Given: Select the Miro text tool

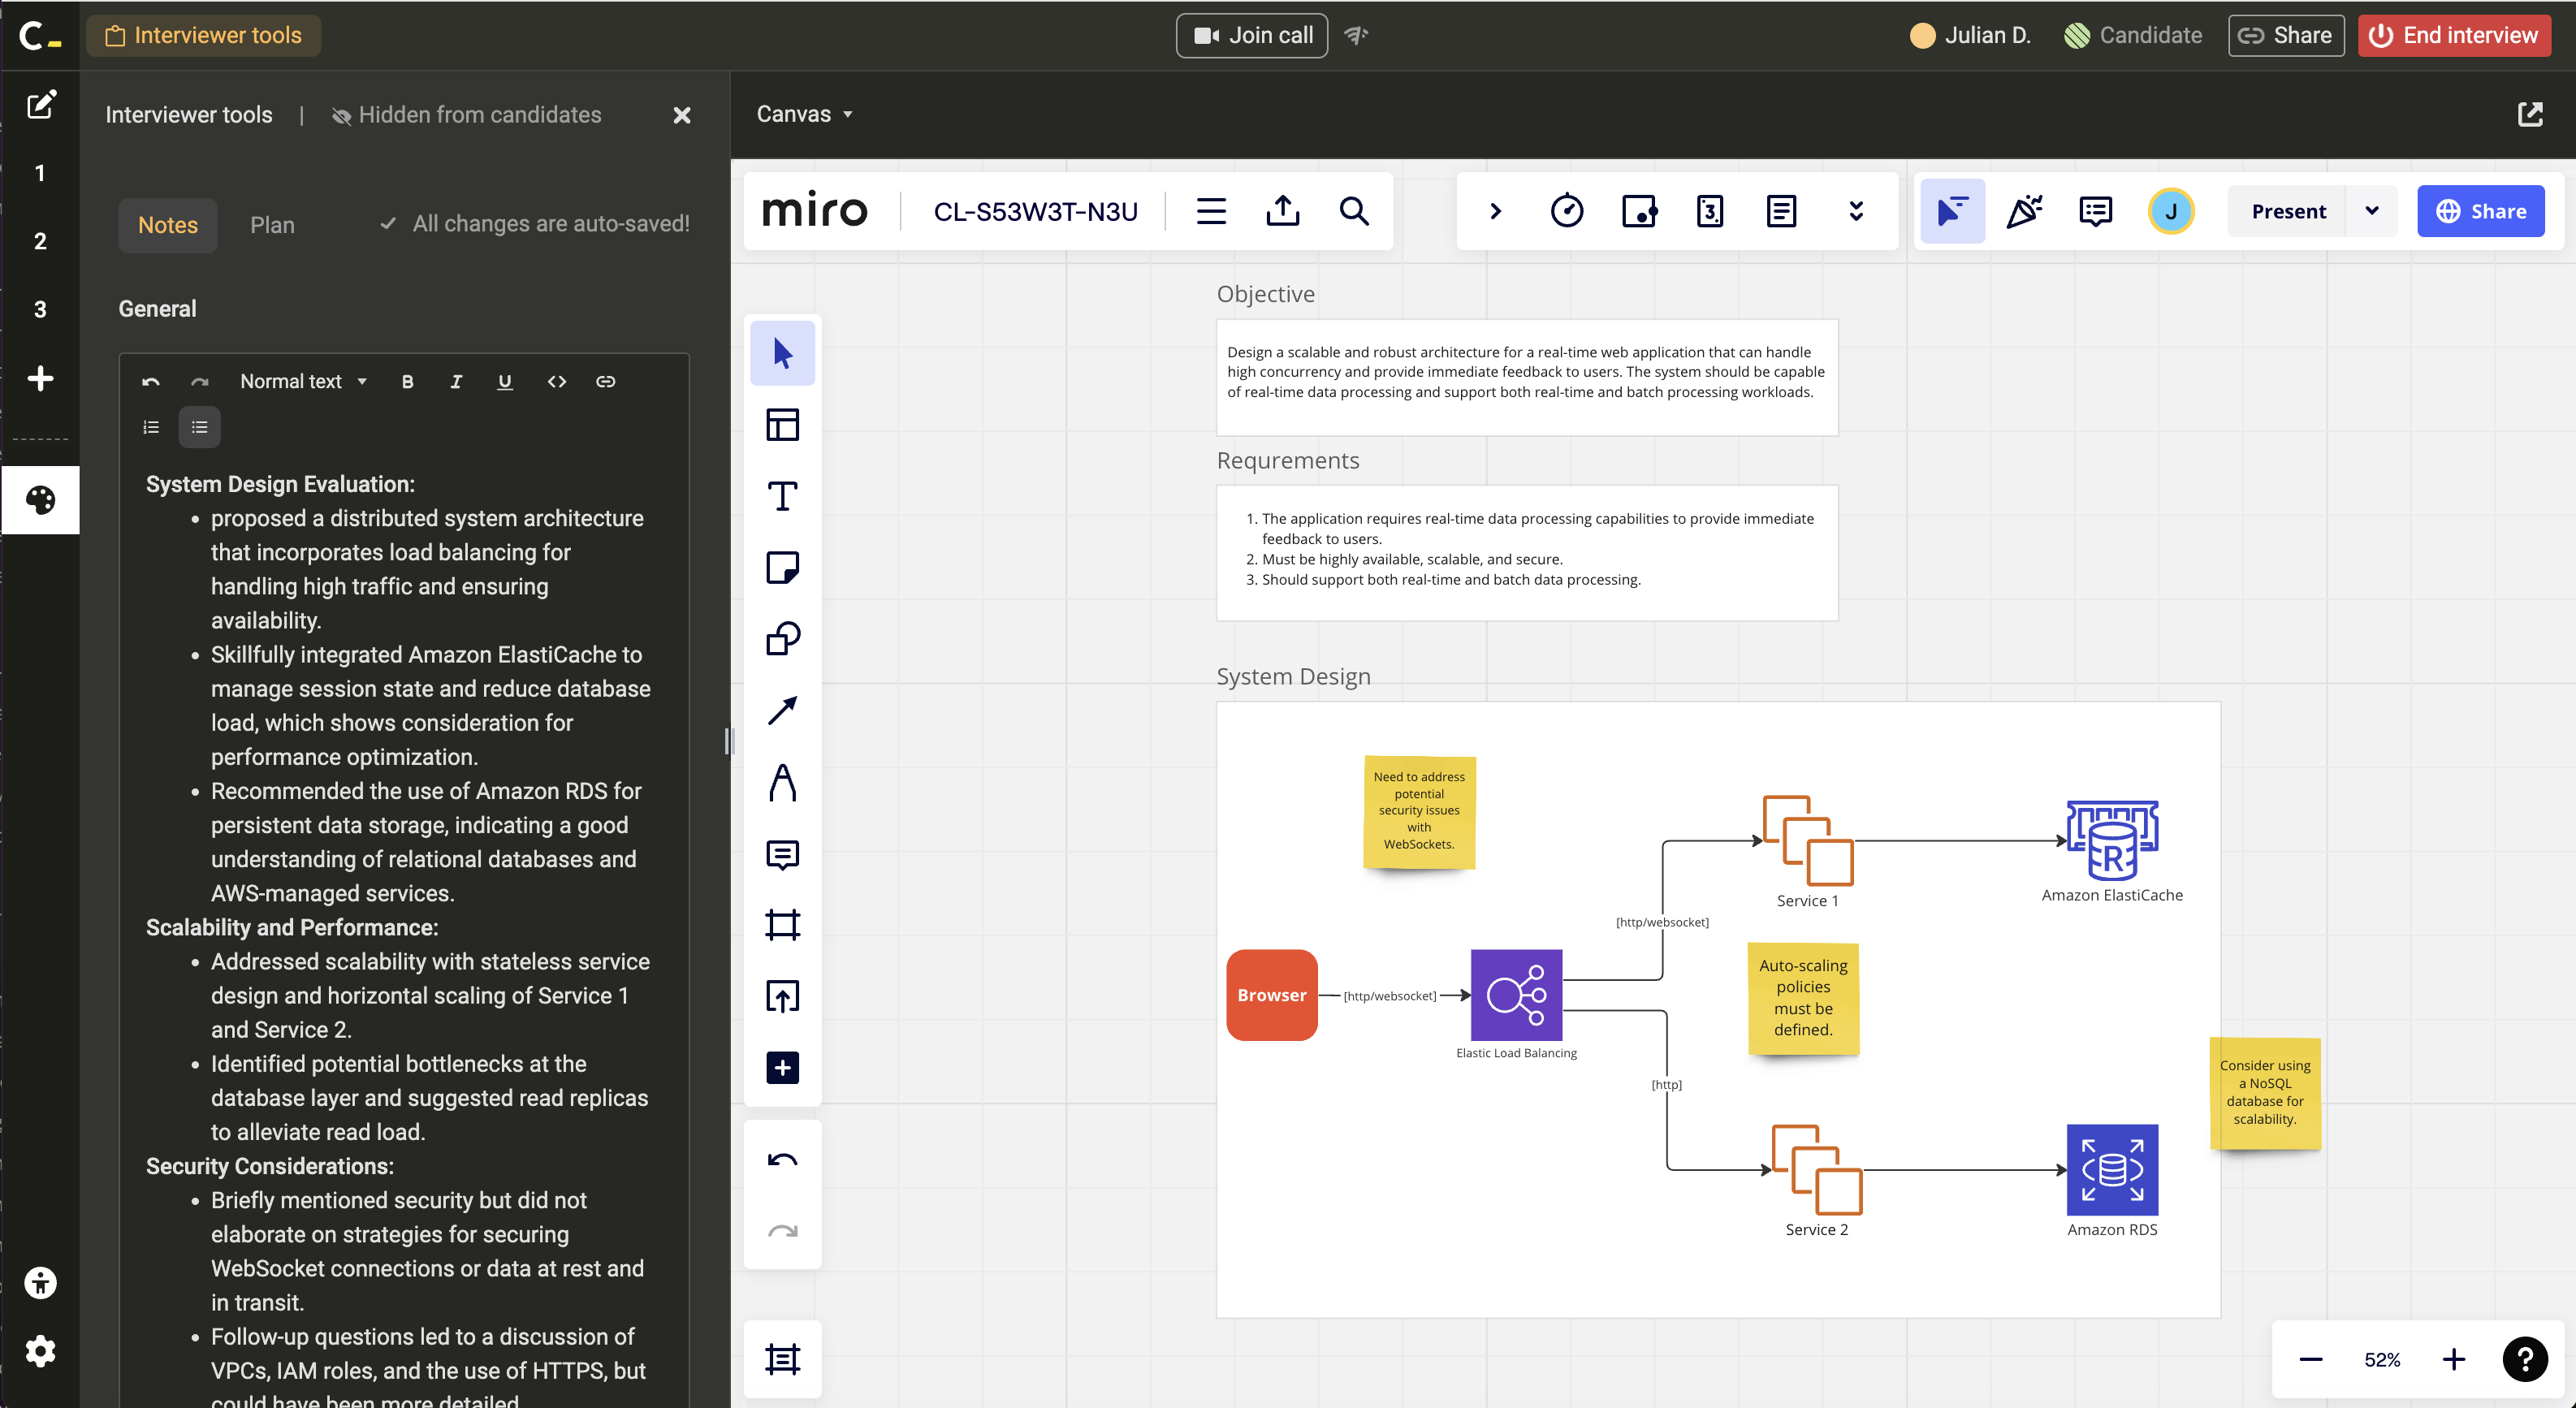Looking at the screenshot, I should point(782,496).
